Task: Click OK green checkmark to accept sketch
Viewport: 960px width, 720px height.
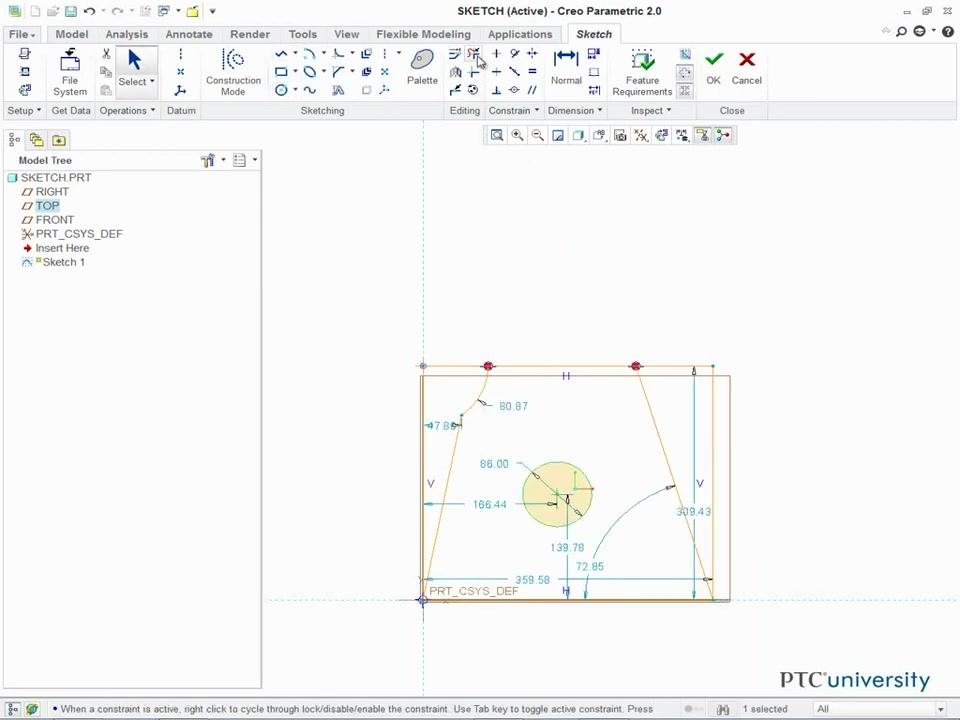Action: [x=713, y=67]
